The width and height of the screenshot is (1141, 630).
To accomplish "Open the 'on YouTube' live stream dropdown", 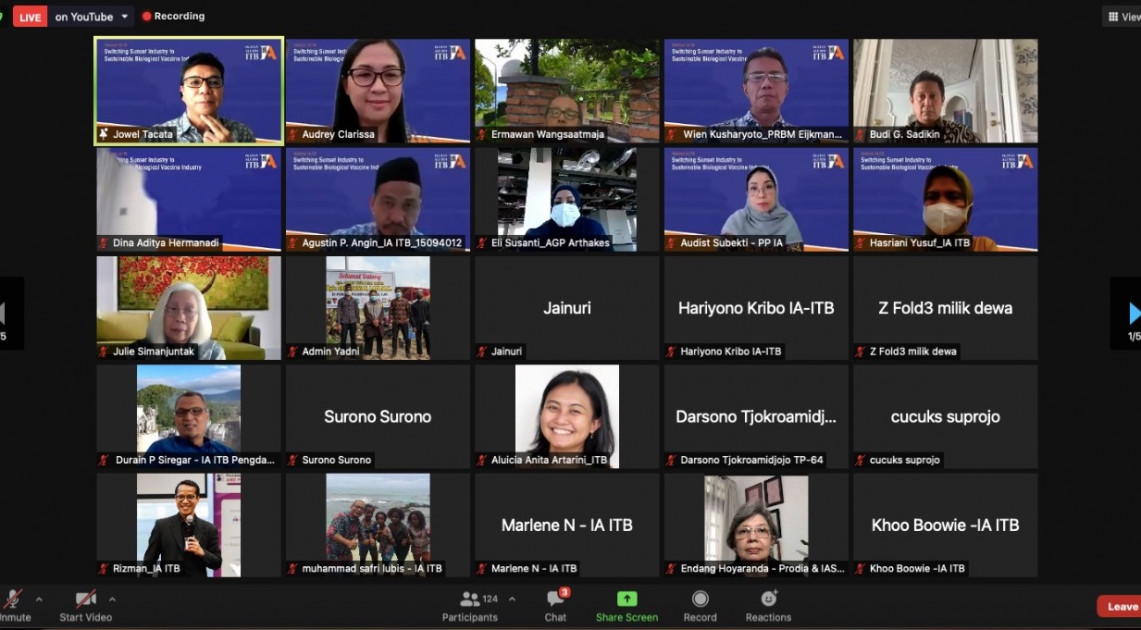I will [x=92, y=17].
